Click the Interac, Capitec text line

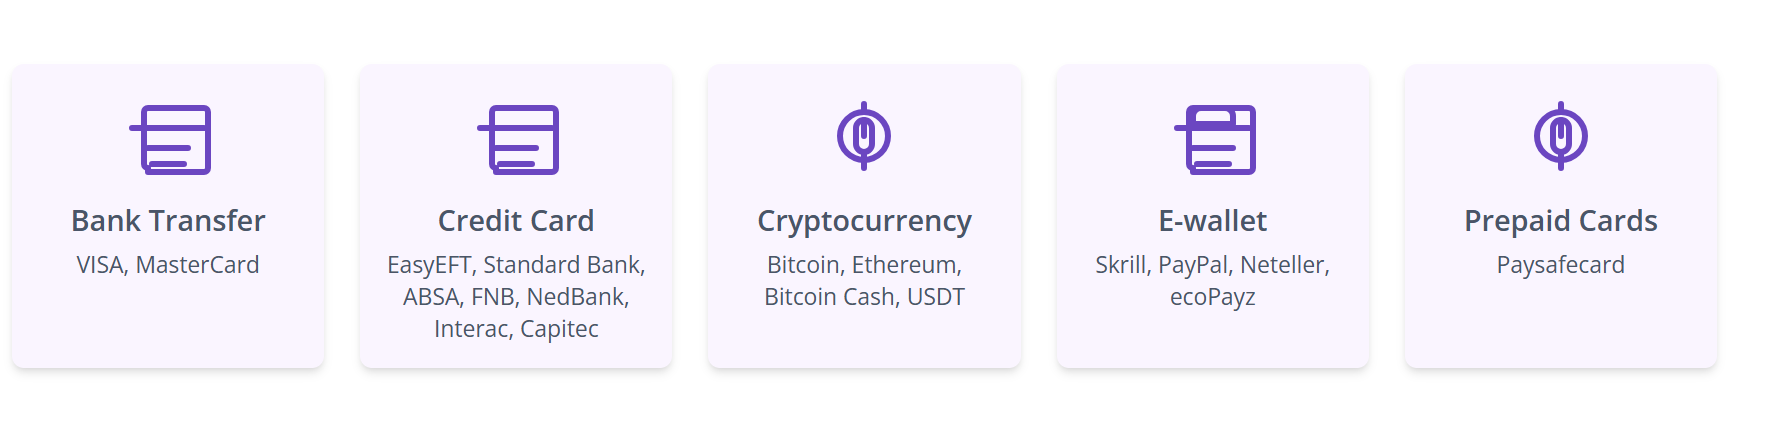516,329
